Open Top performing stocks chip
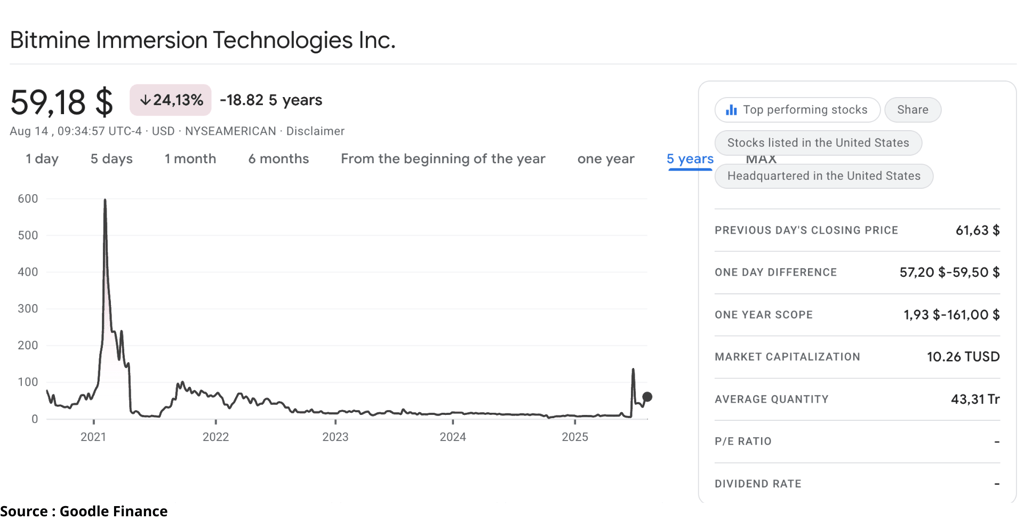This screenshot has width=1024, height=528. [797, 110]
